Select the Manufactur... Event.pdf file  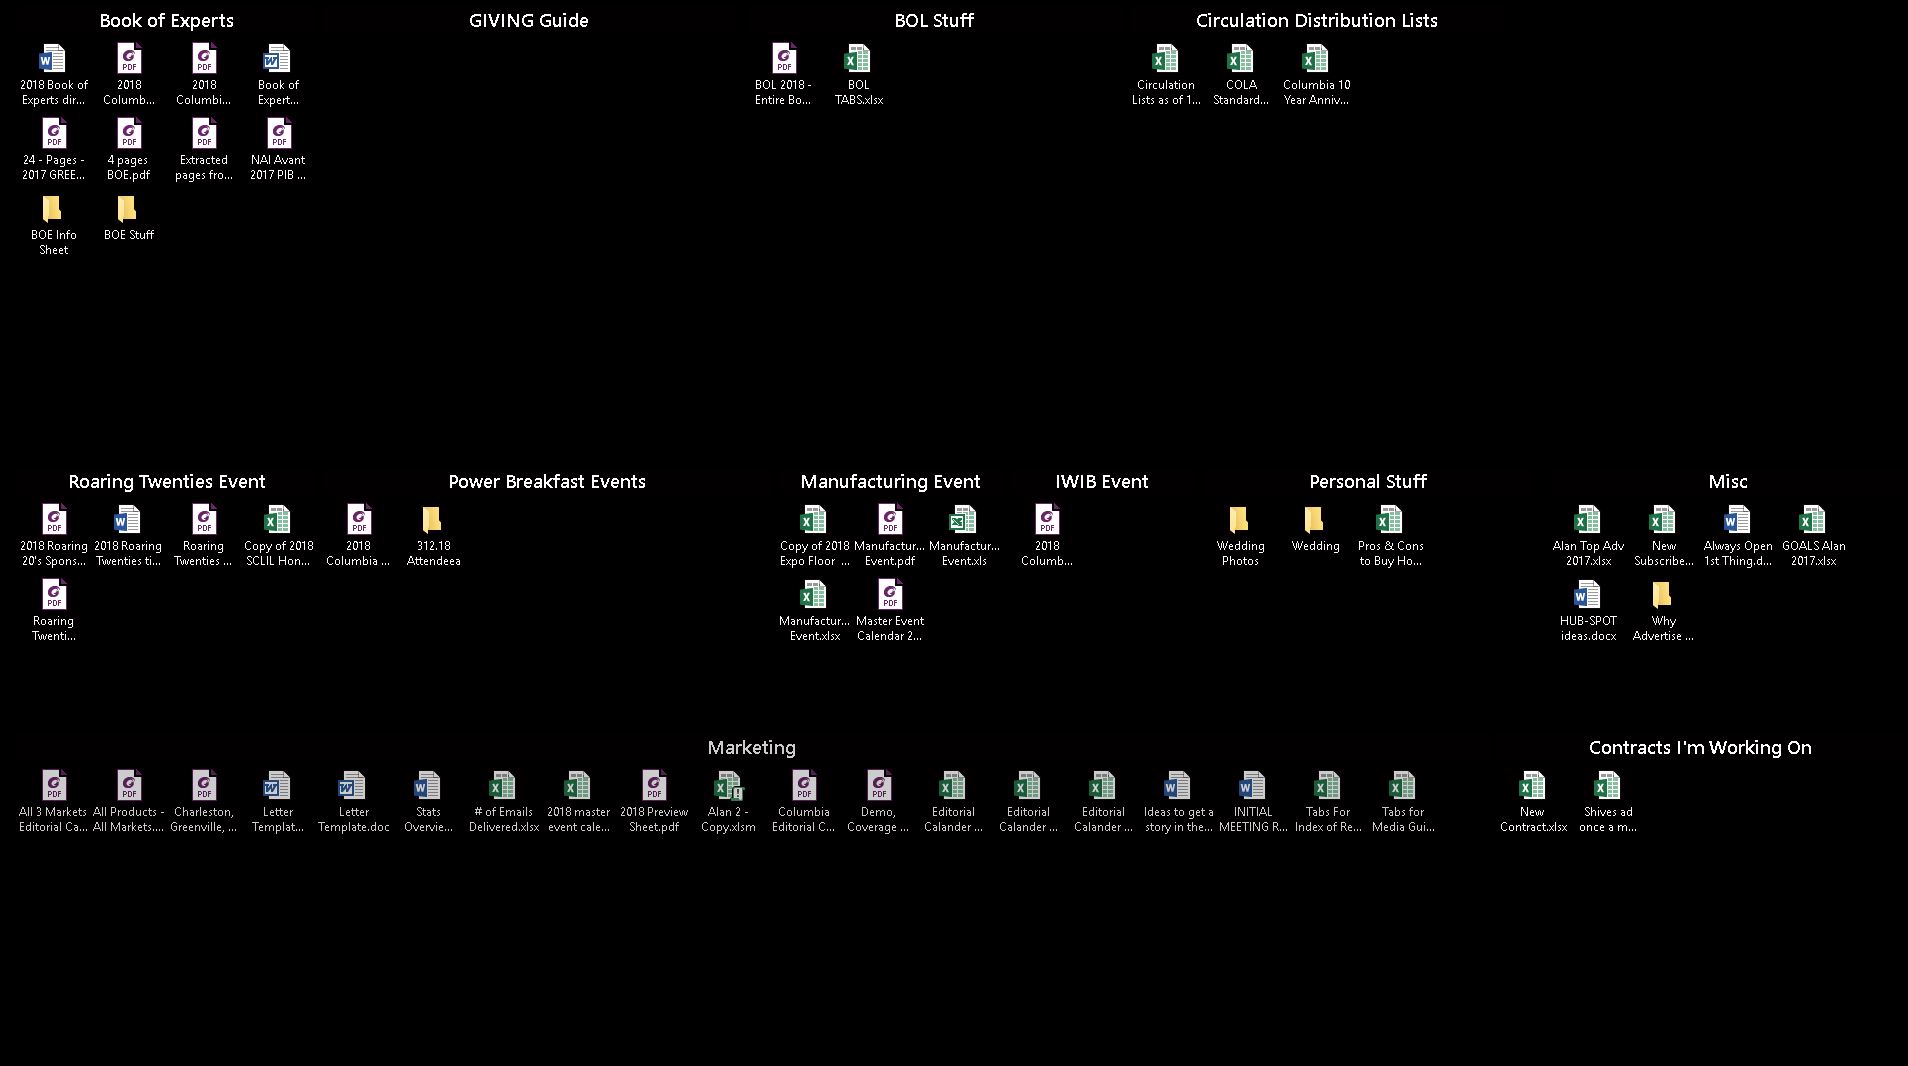click(x=889, y=535)
